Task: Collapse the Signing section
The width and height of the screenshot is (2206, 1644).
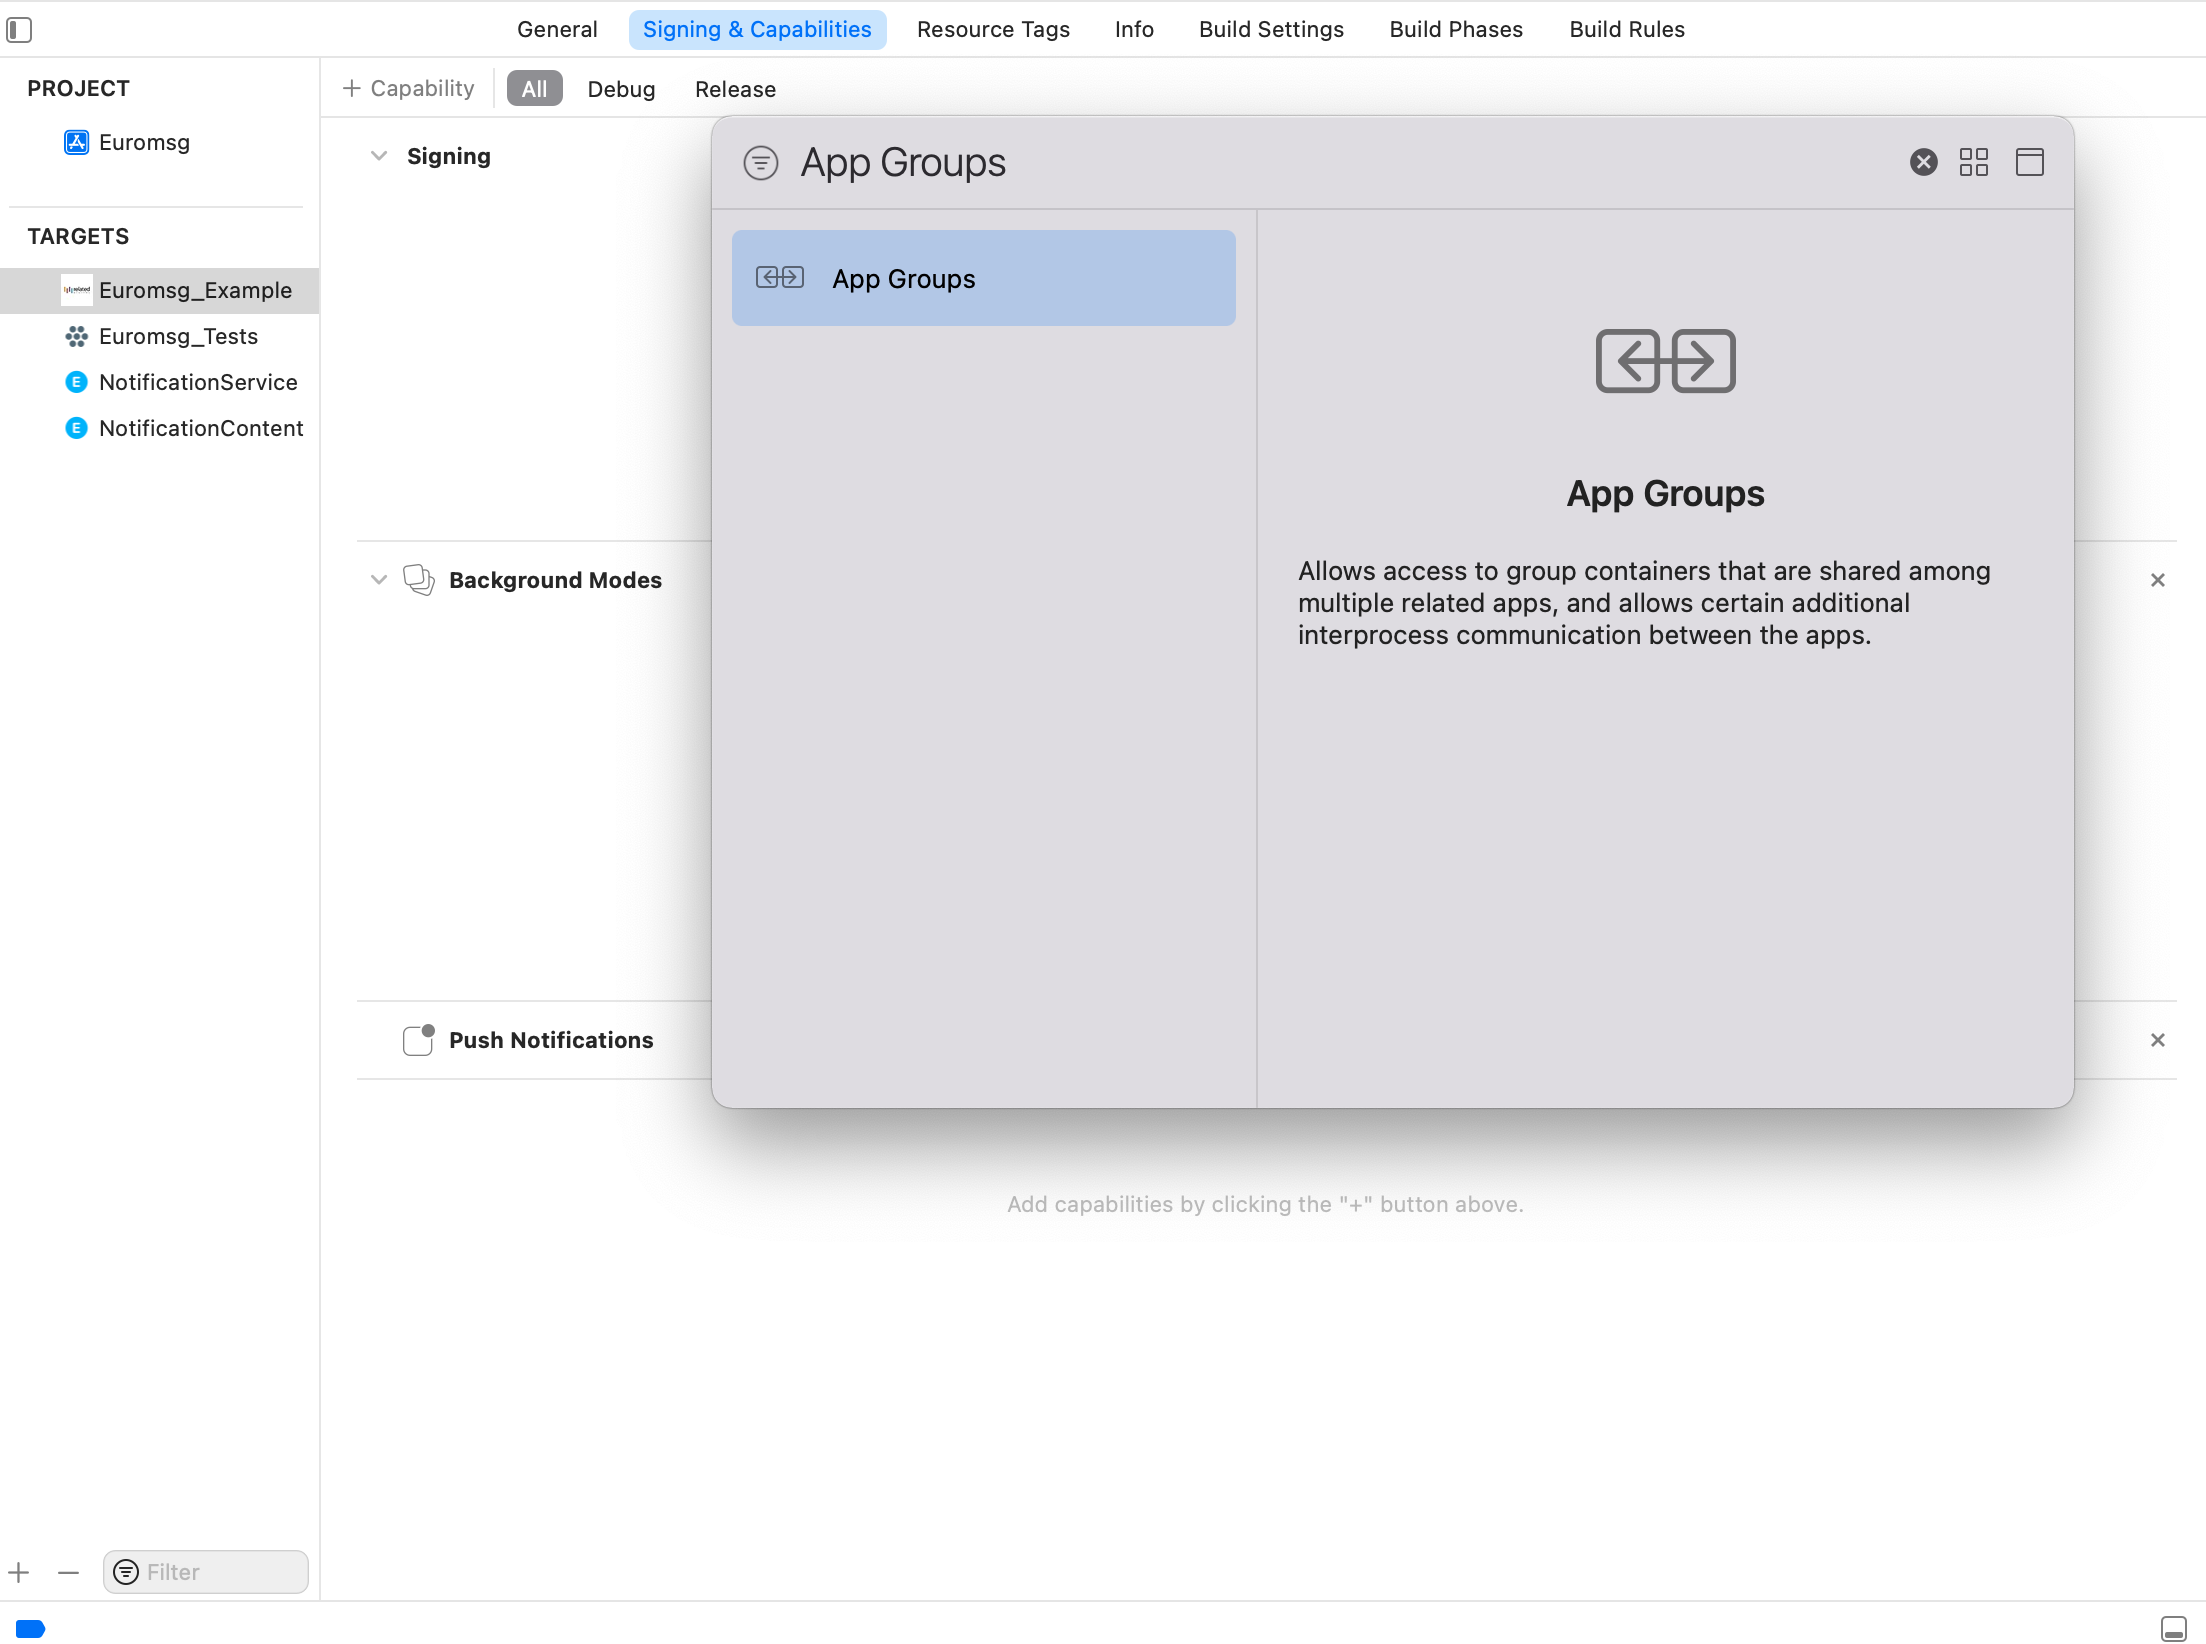Action: (x=378, y=156)
